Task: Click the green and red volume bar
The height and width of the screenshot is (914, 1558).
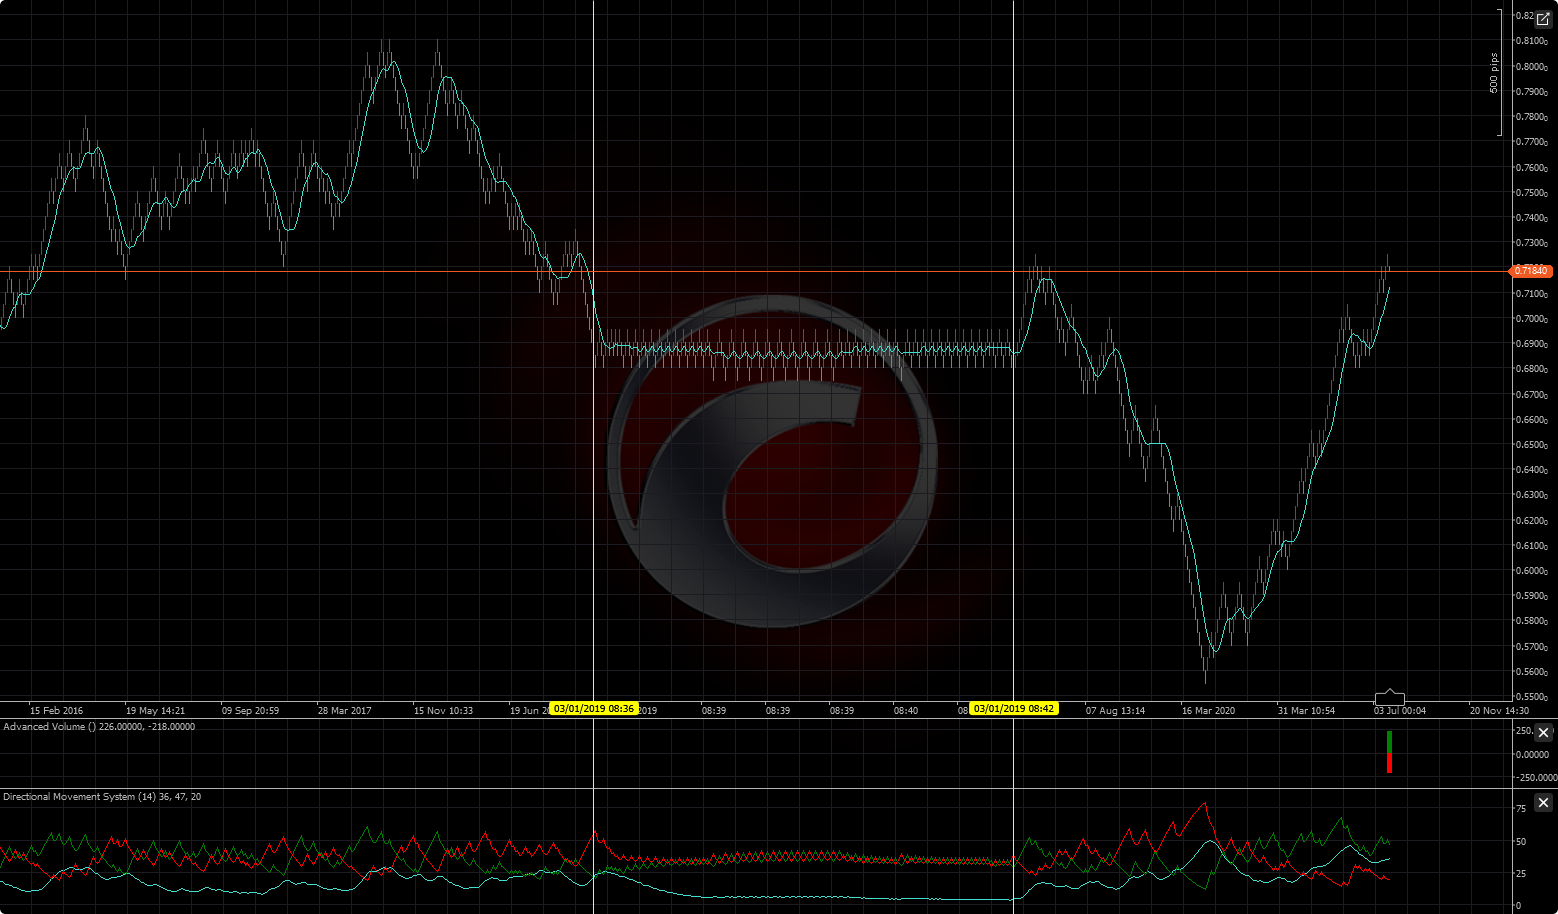Action: pyautogui.click(x=1389, y=752)
